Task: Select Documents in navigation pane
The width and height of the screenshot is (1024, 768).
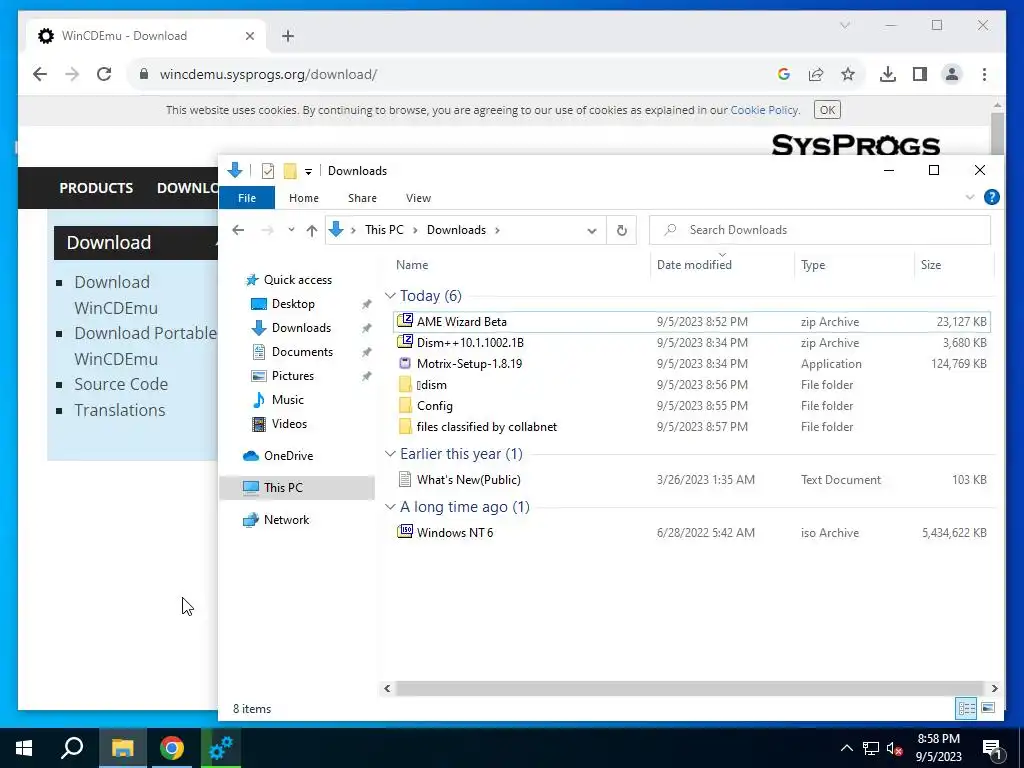Action: pyautogui.click(x=302, y=352)
